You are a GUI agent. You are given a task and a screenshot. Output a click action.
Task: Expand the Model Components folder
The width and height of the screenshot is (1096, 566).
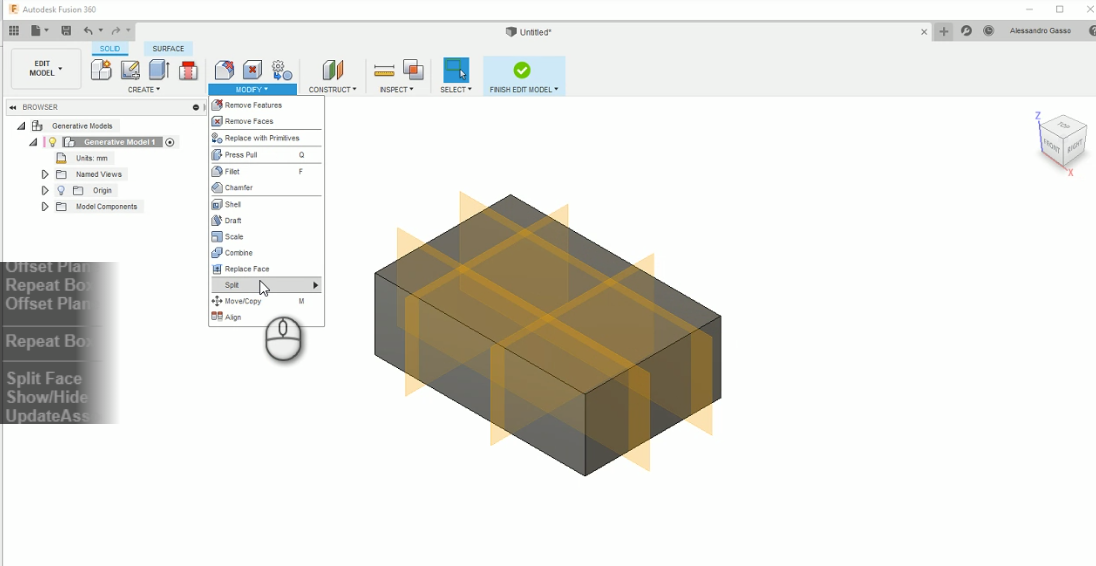(45, 206)
